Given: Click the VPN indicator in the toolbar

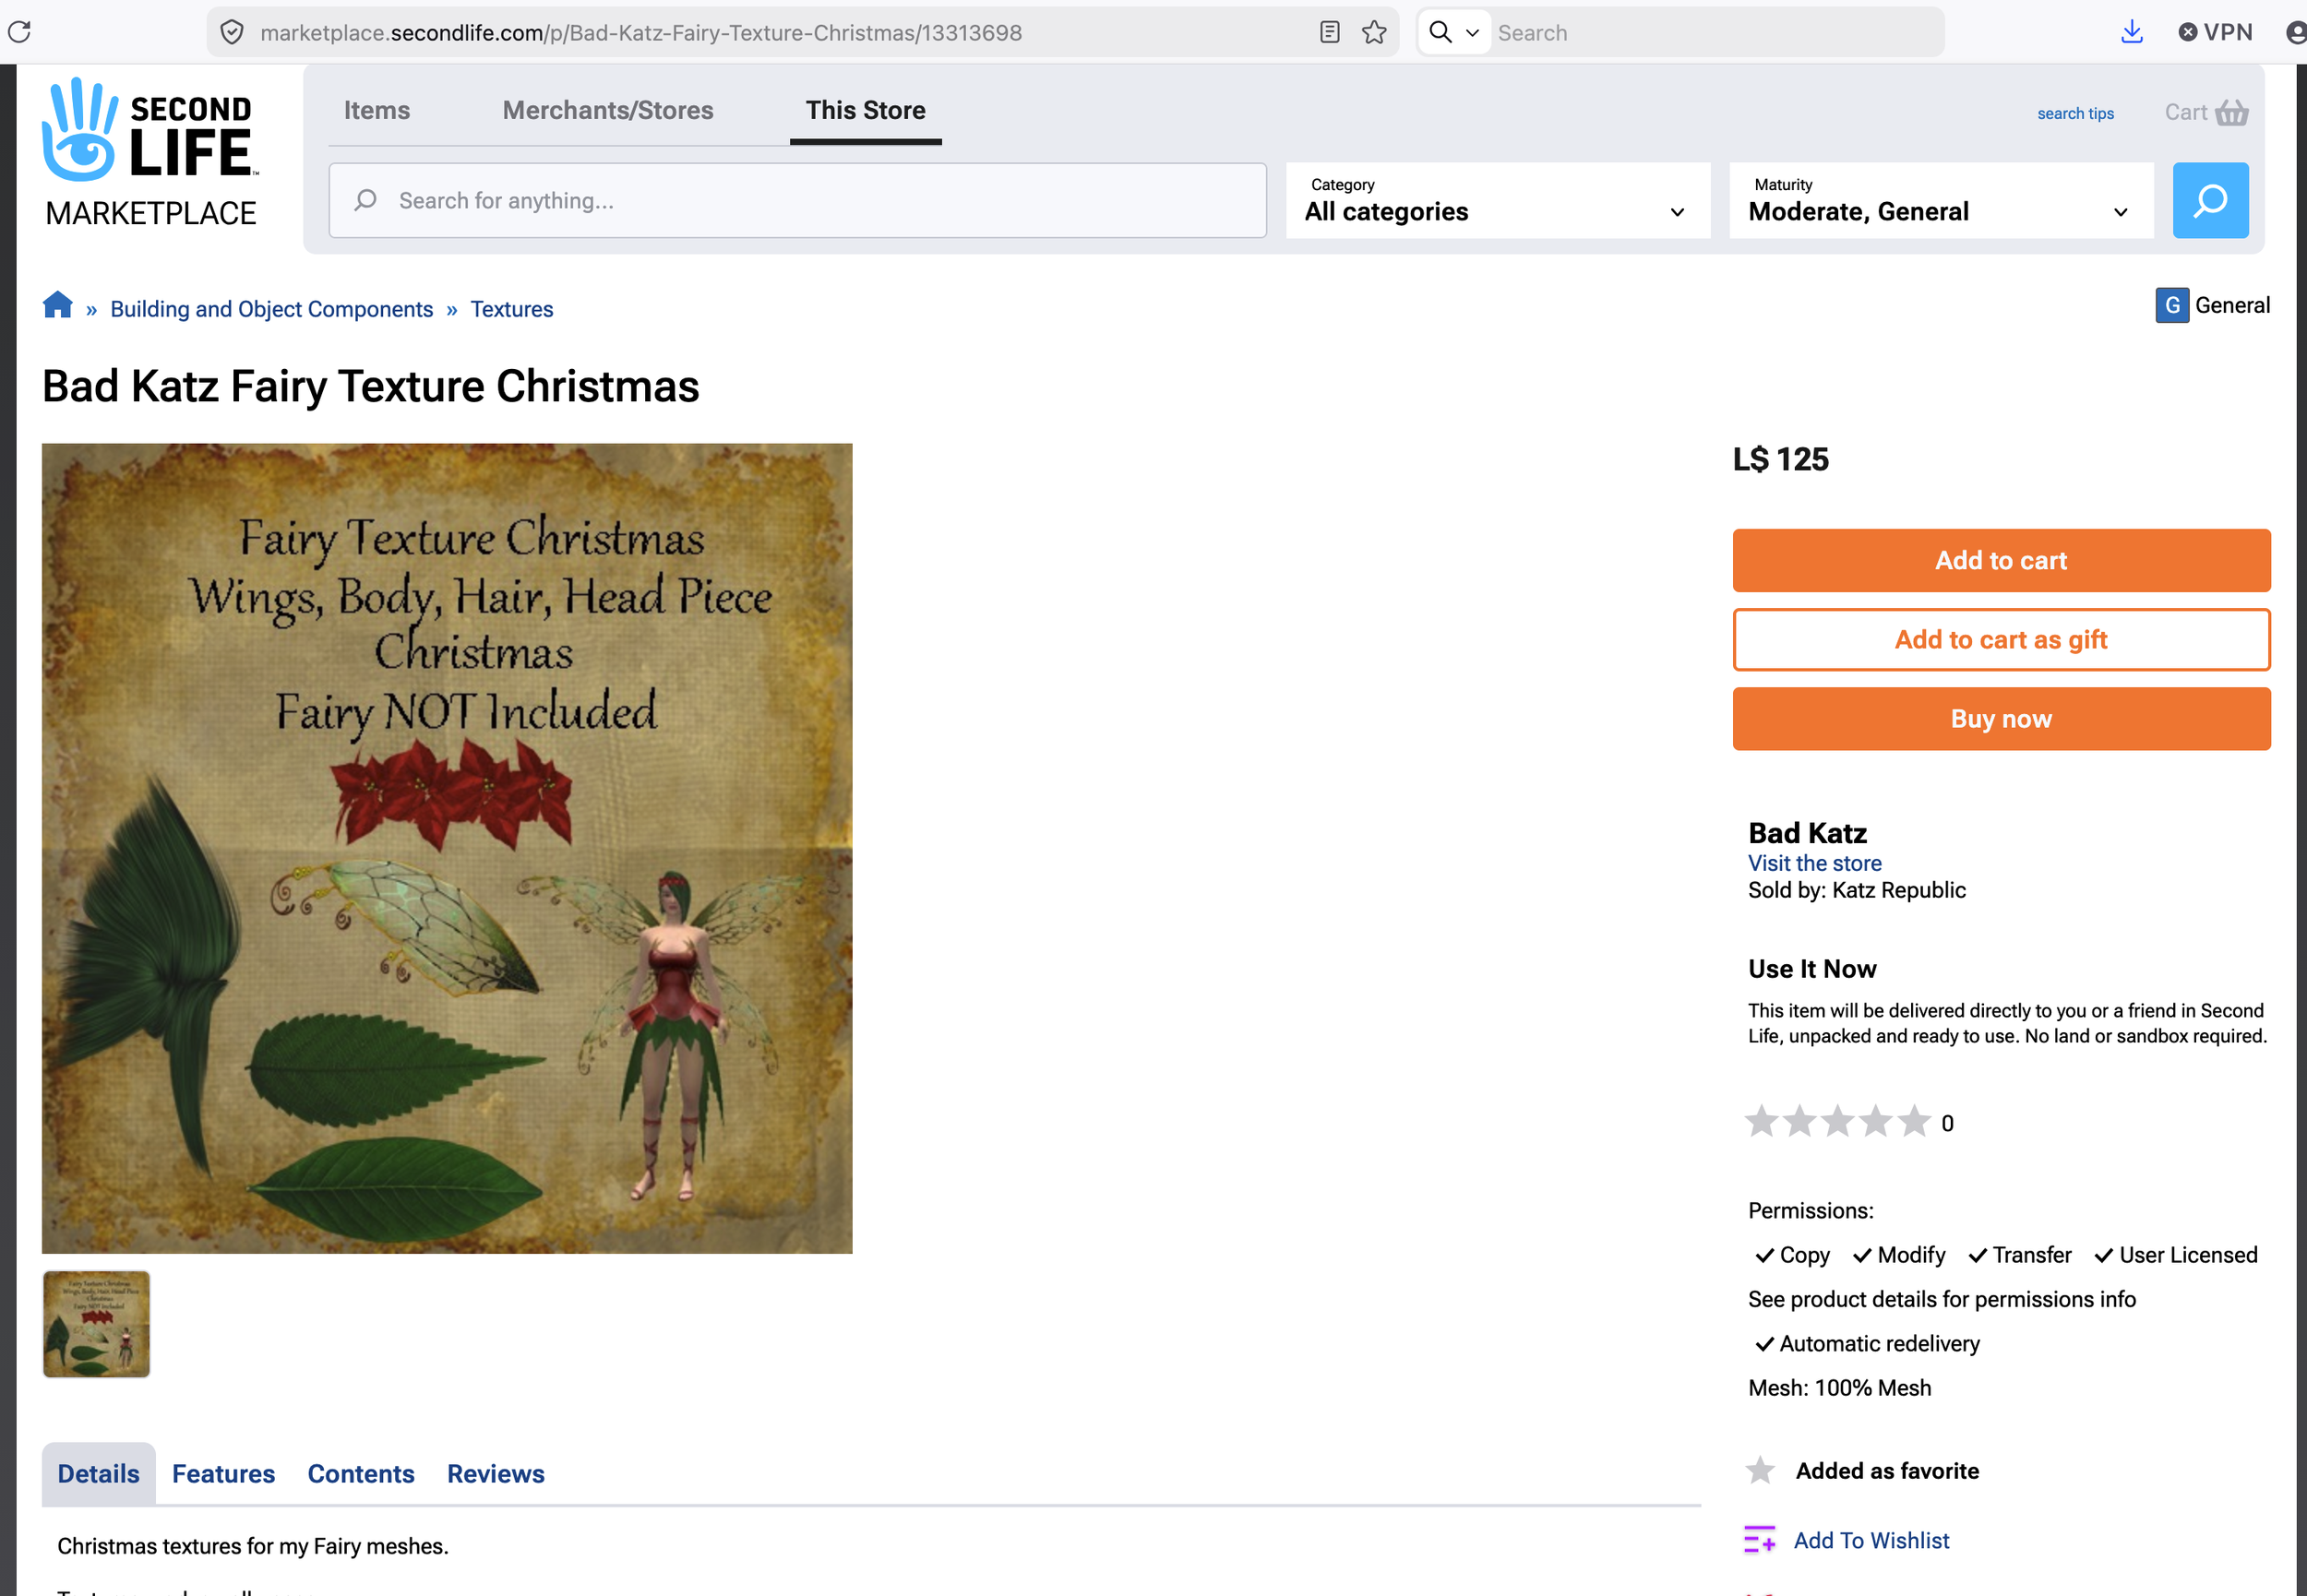Looking at the screenshot, I should pos(2215,32).
